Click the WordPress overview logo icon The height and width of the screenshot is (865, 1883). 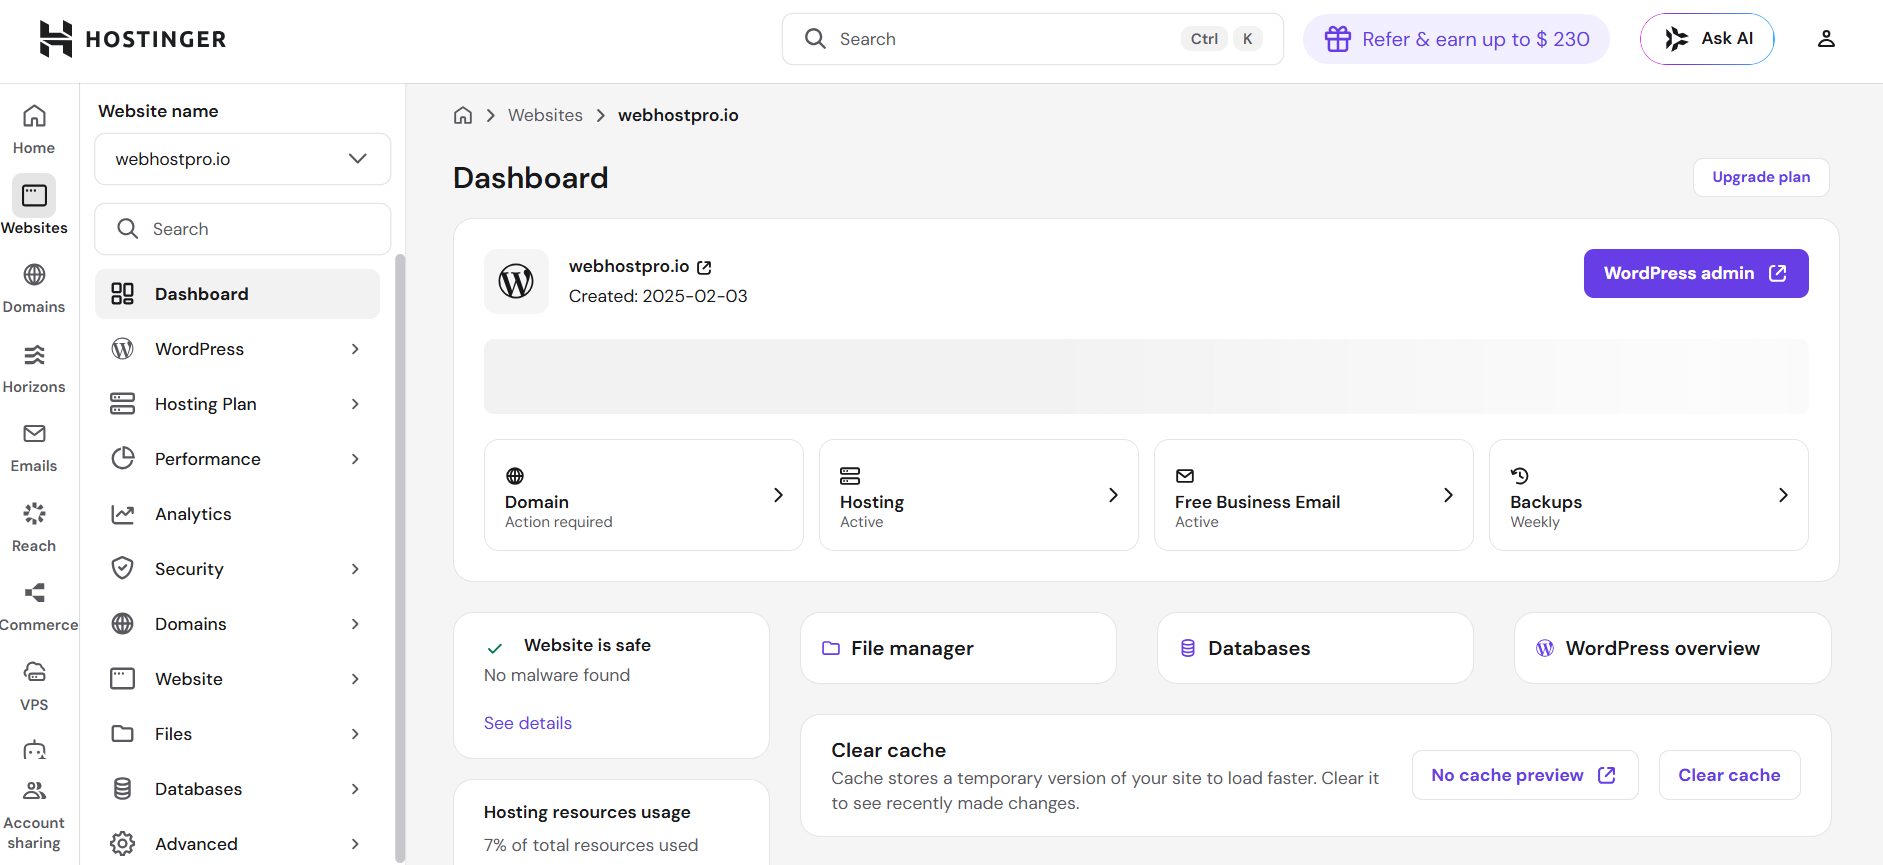click(1545, 648)
